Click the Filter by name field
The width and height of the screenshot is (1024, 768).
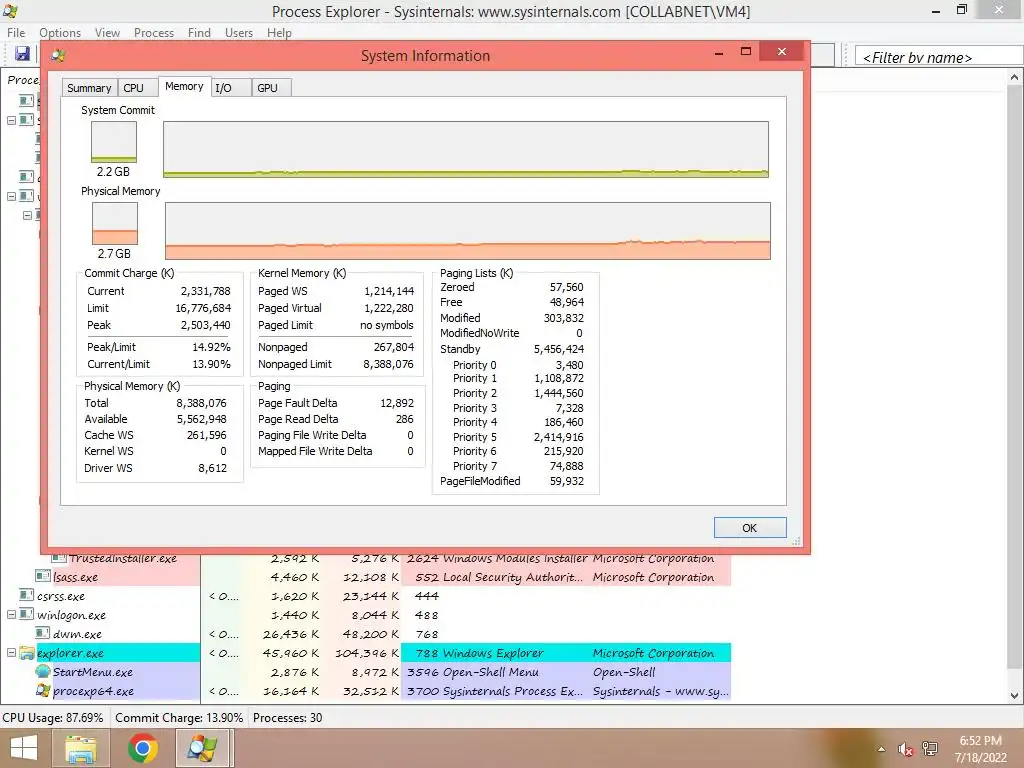click(939, 57)
